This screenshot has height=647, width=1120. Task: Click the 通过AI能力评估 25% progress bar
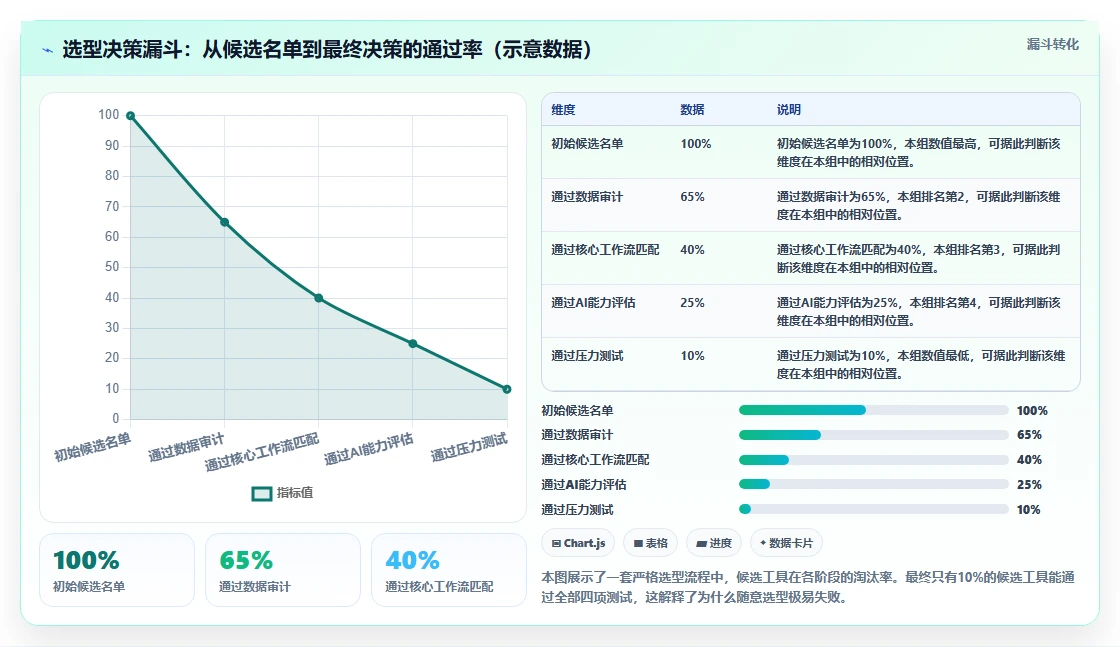pyautogui.click(x=874, y=484)
